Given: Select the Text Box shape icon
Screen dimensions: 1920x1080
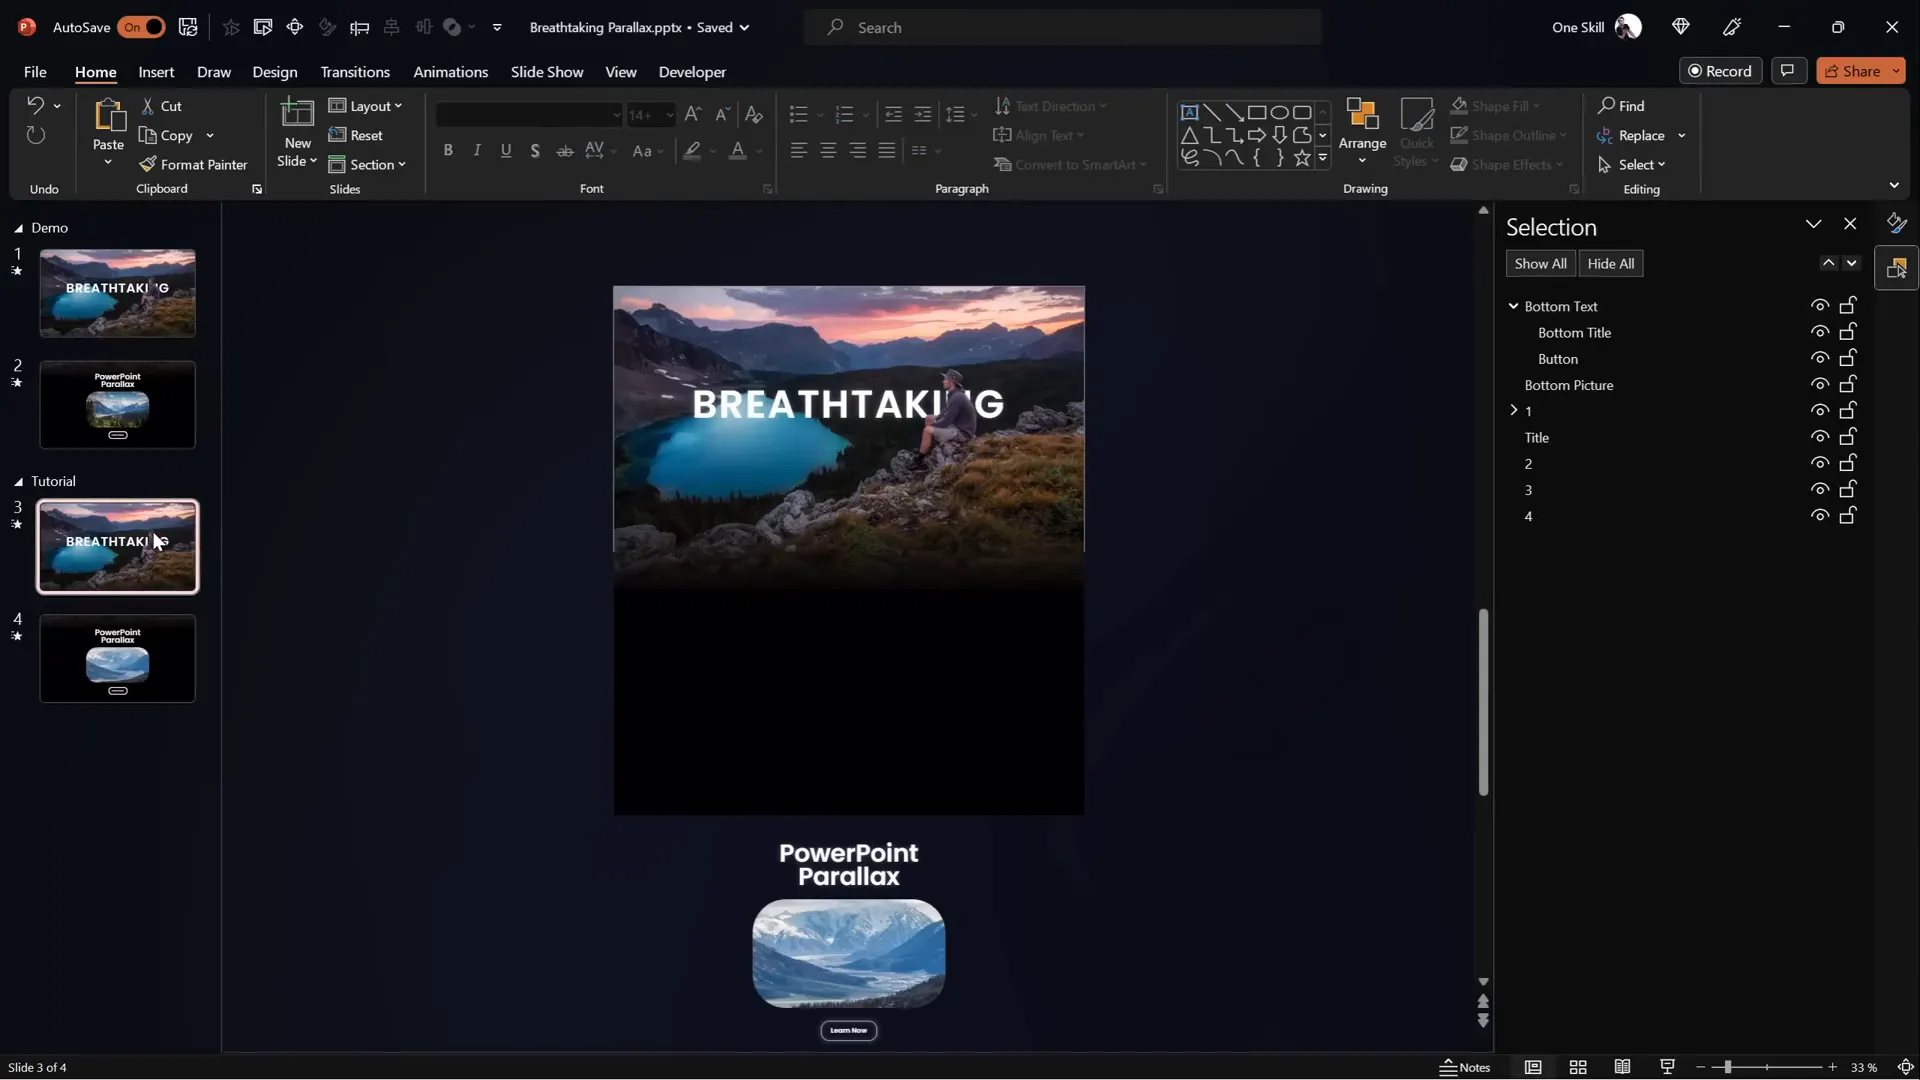Looking at the screenshot, I should click(1189, 112).
